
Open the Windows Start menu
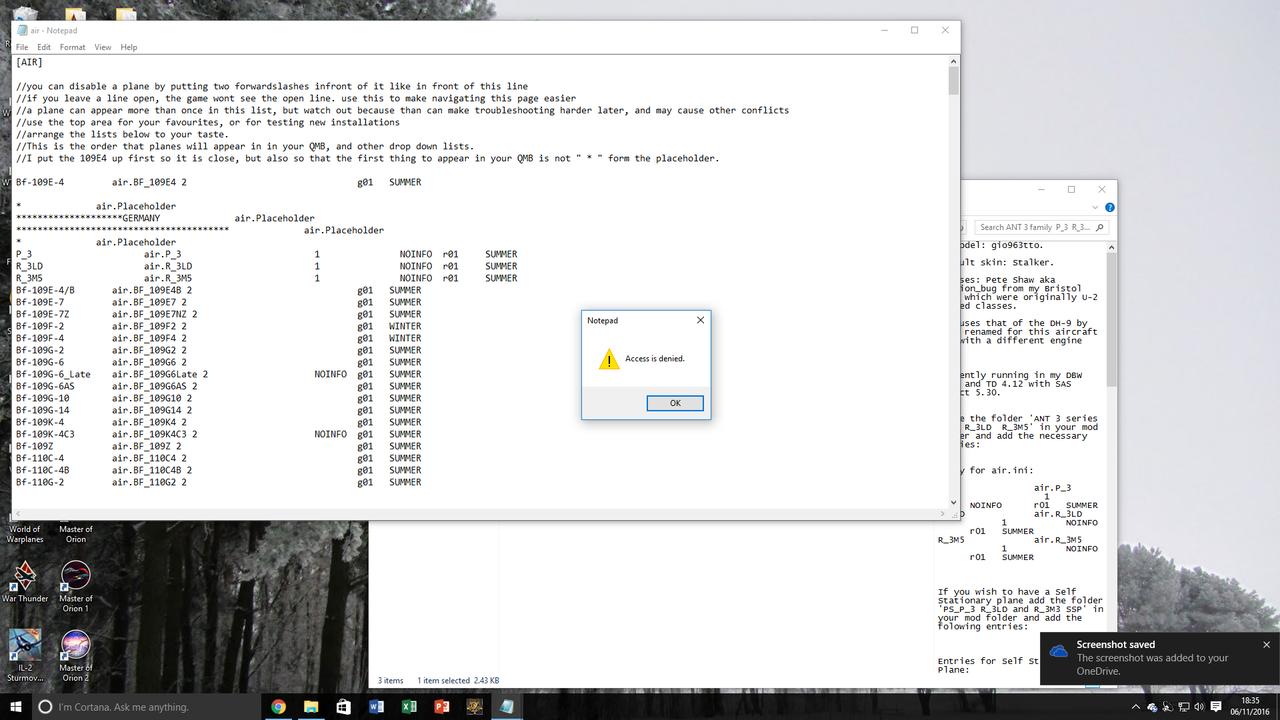point(15,706)
